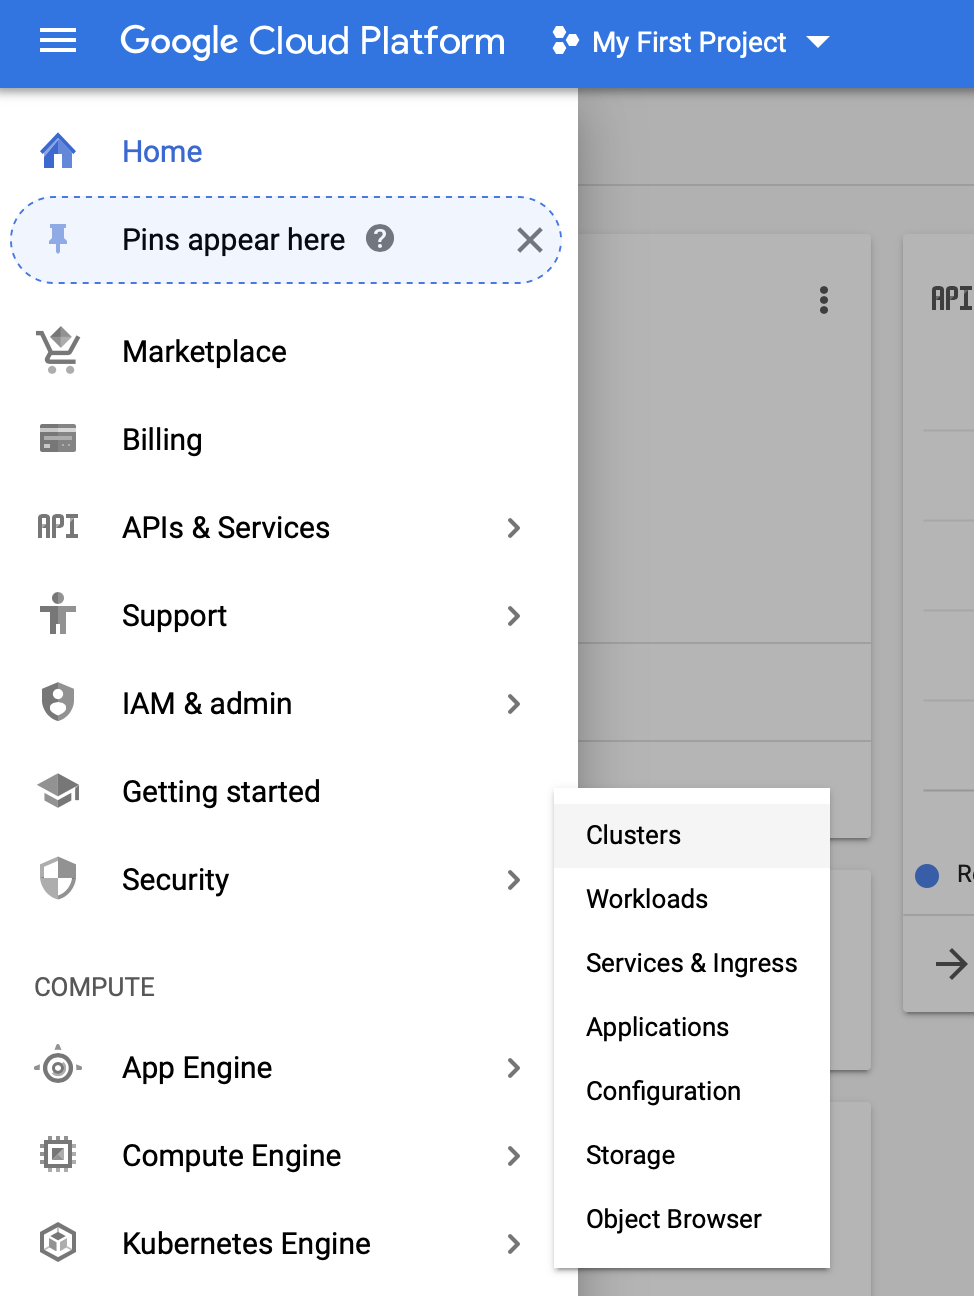The width and height of the screenshot is (974, 1296).
Task: Click the IAM & admin shield icon
Action: coord(58,702)
